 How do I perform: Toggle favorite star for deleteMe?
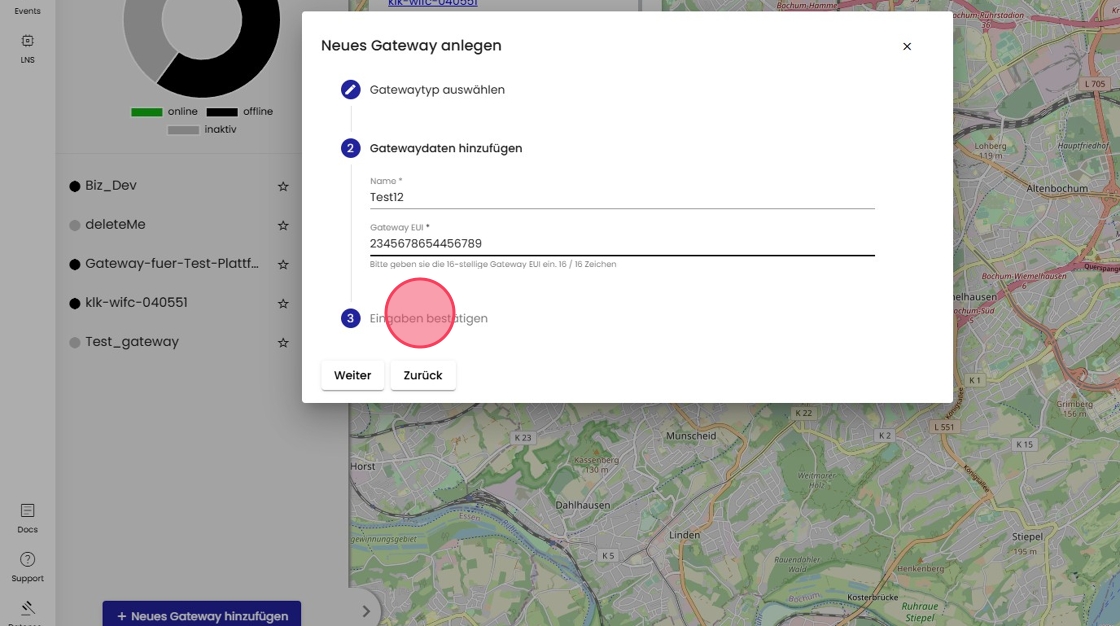tap(283, 226)
